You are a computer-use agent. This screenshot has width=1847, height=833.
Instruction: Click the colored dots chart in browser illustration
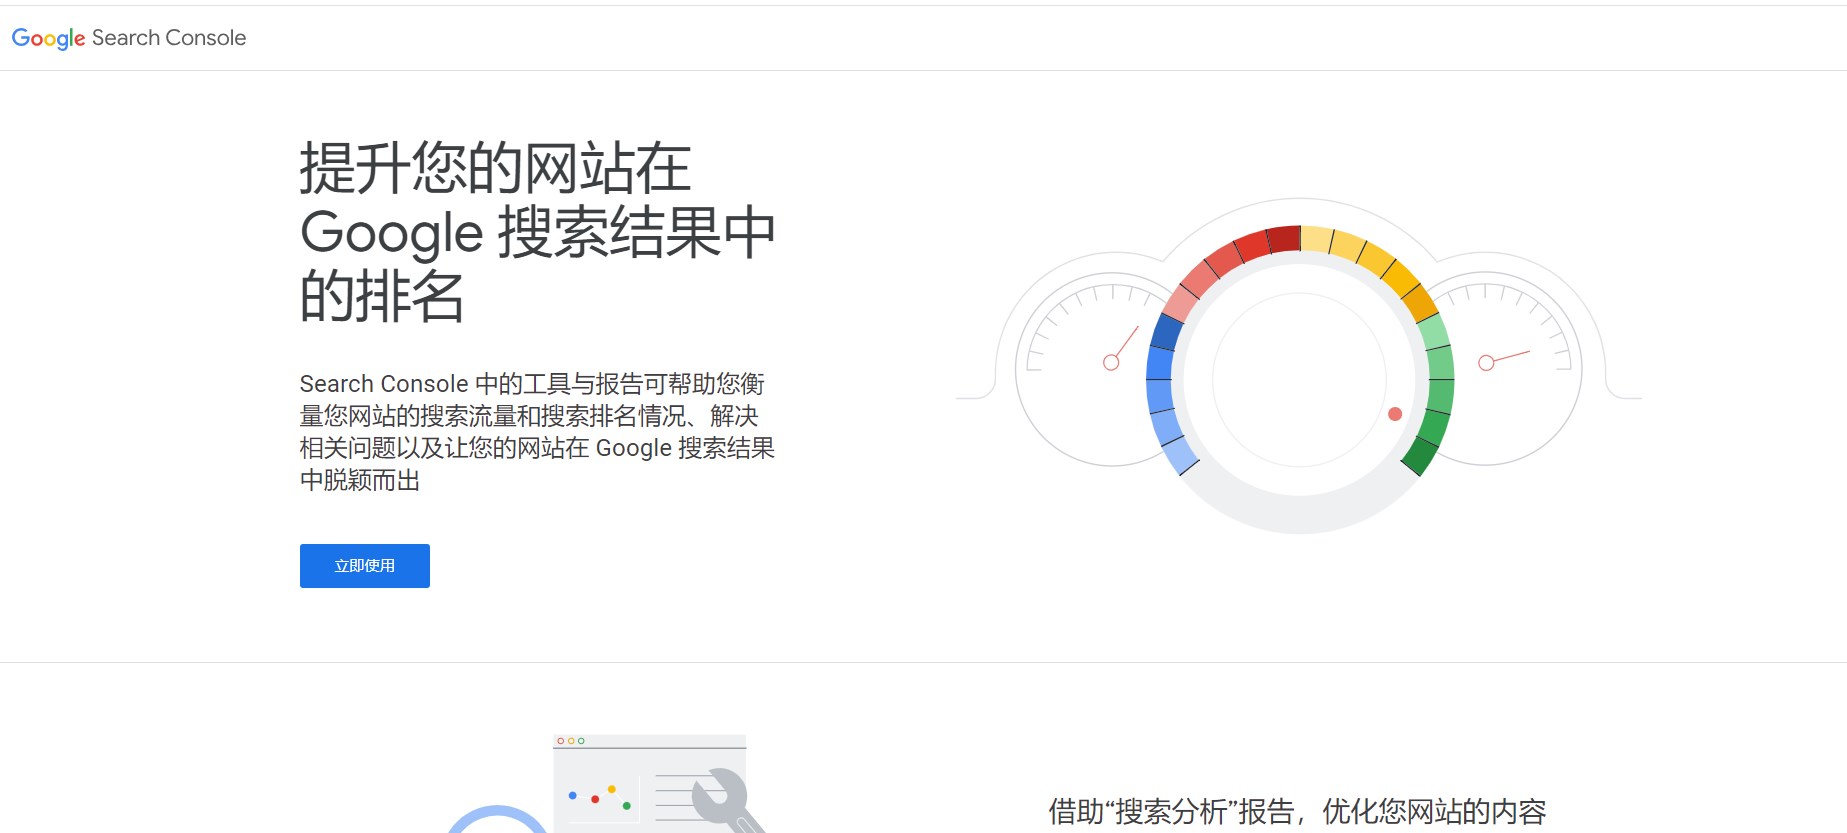pos(600,797)
